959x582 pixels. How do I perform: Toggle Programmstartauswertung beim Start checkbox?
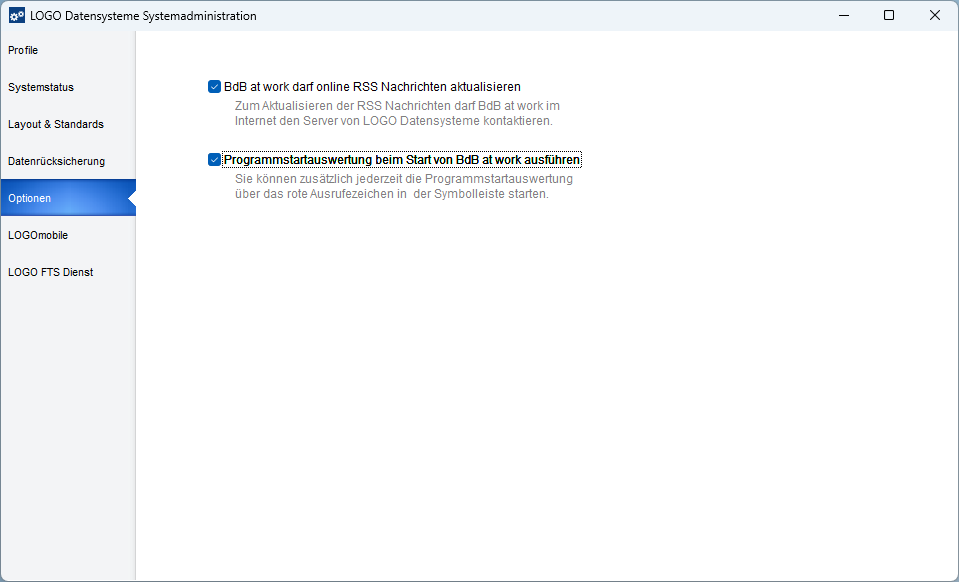tap(214, 160)
